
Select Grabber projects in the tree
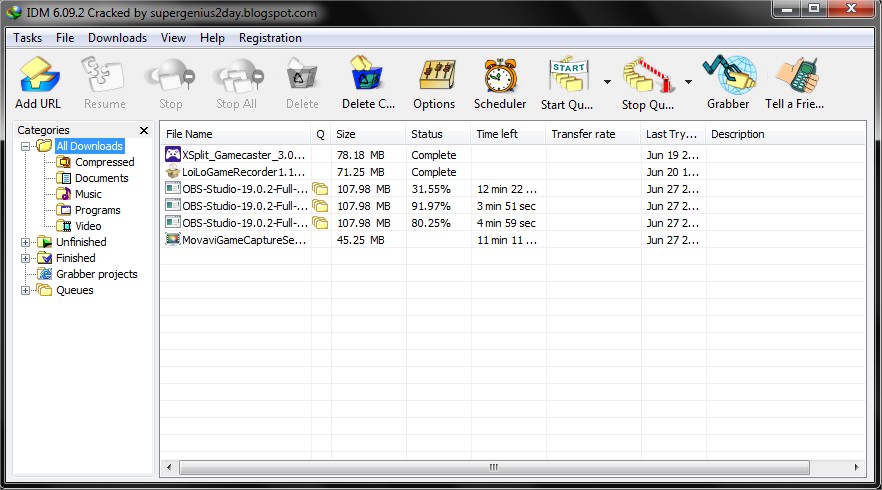96,274
